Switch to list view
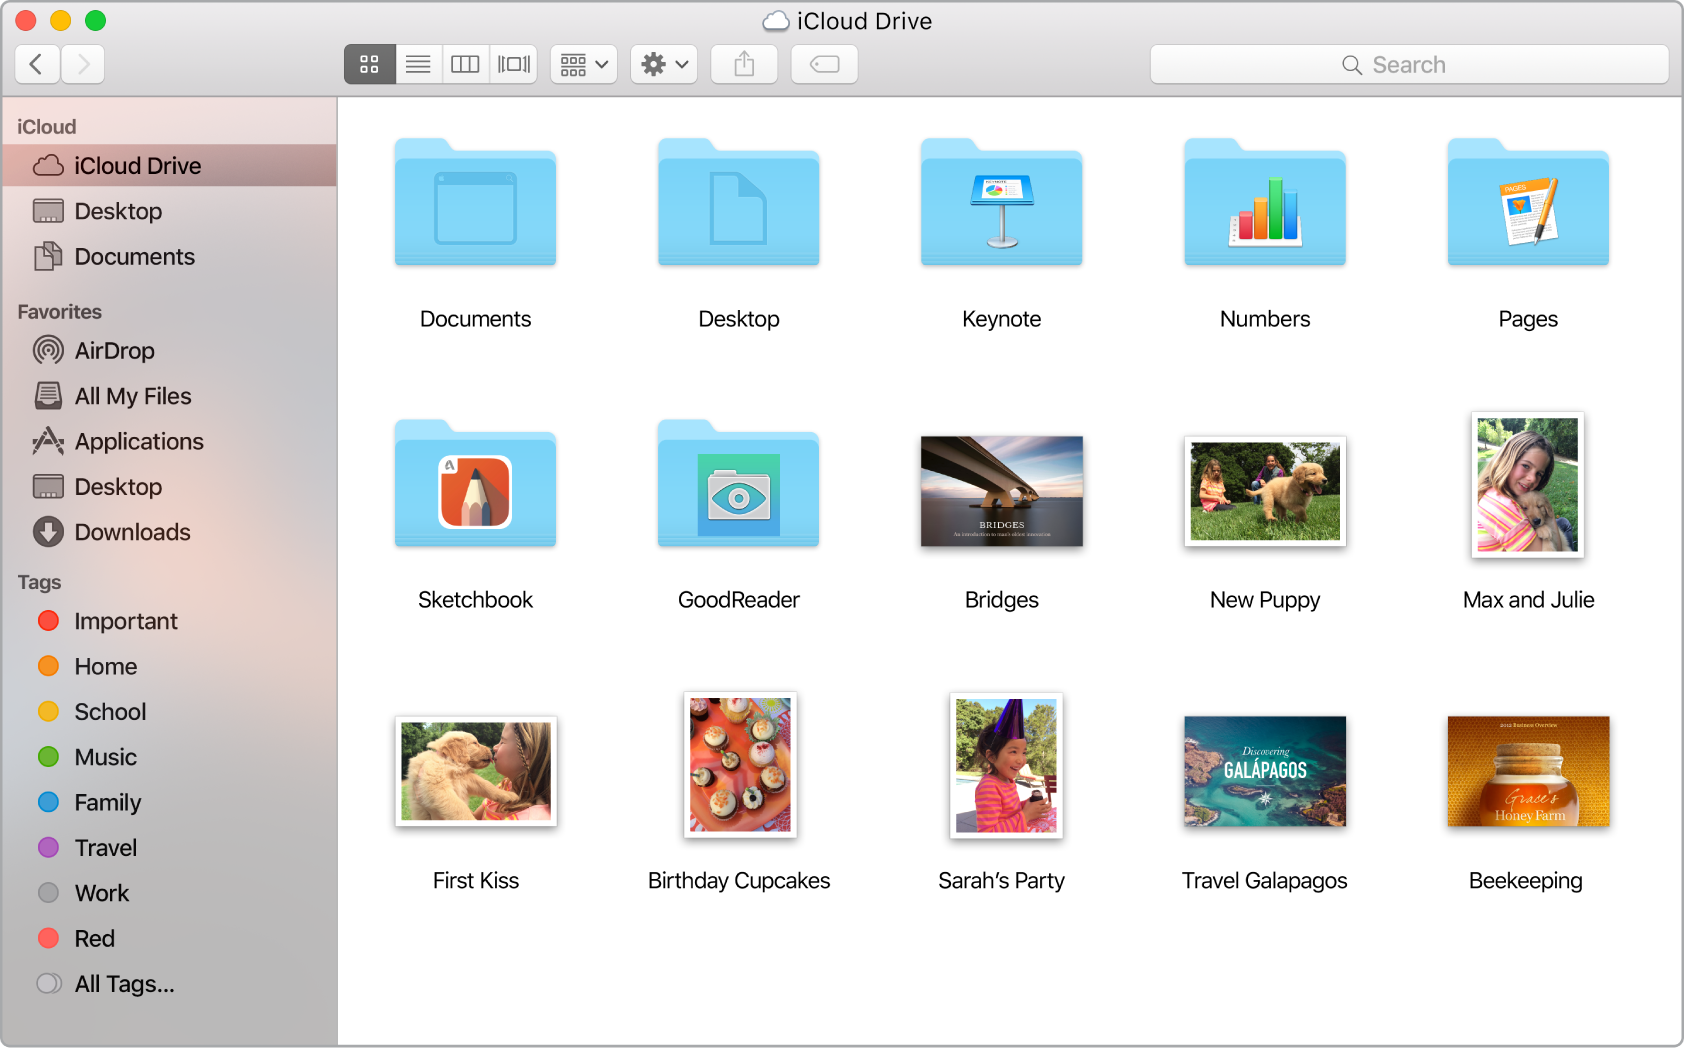1684x1048 pixels. tap(418, 65)
